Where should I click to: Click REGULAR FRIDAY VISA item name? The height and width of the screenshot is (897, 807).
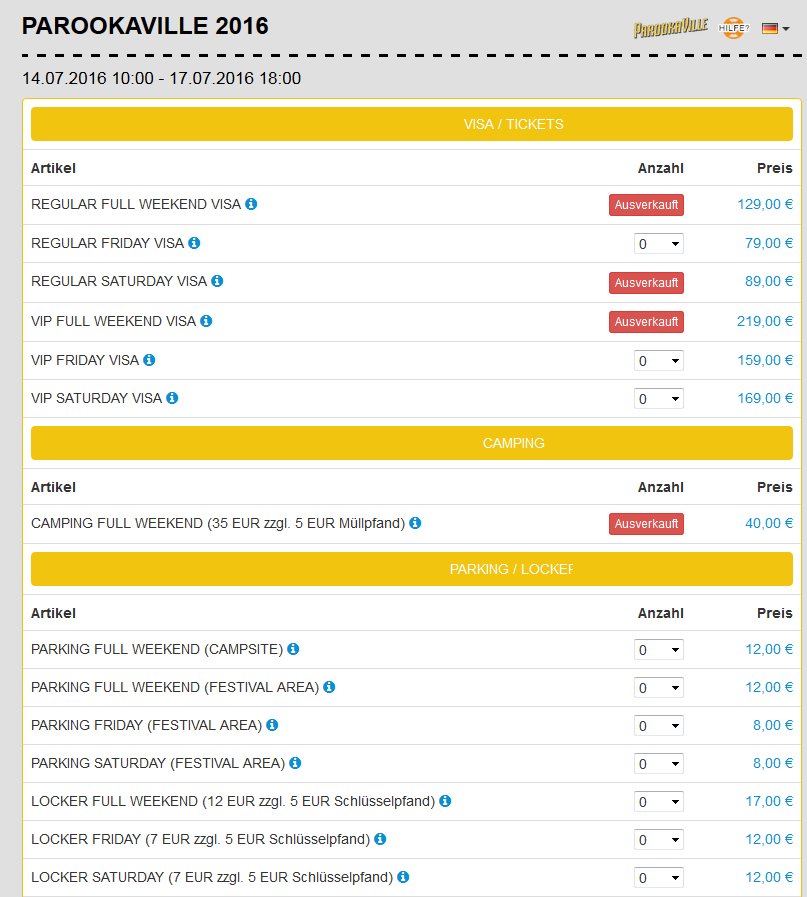(108, 243)
